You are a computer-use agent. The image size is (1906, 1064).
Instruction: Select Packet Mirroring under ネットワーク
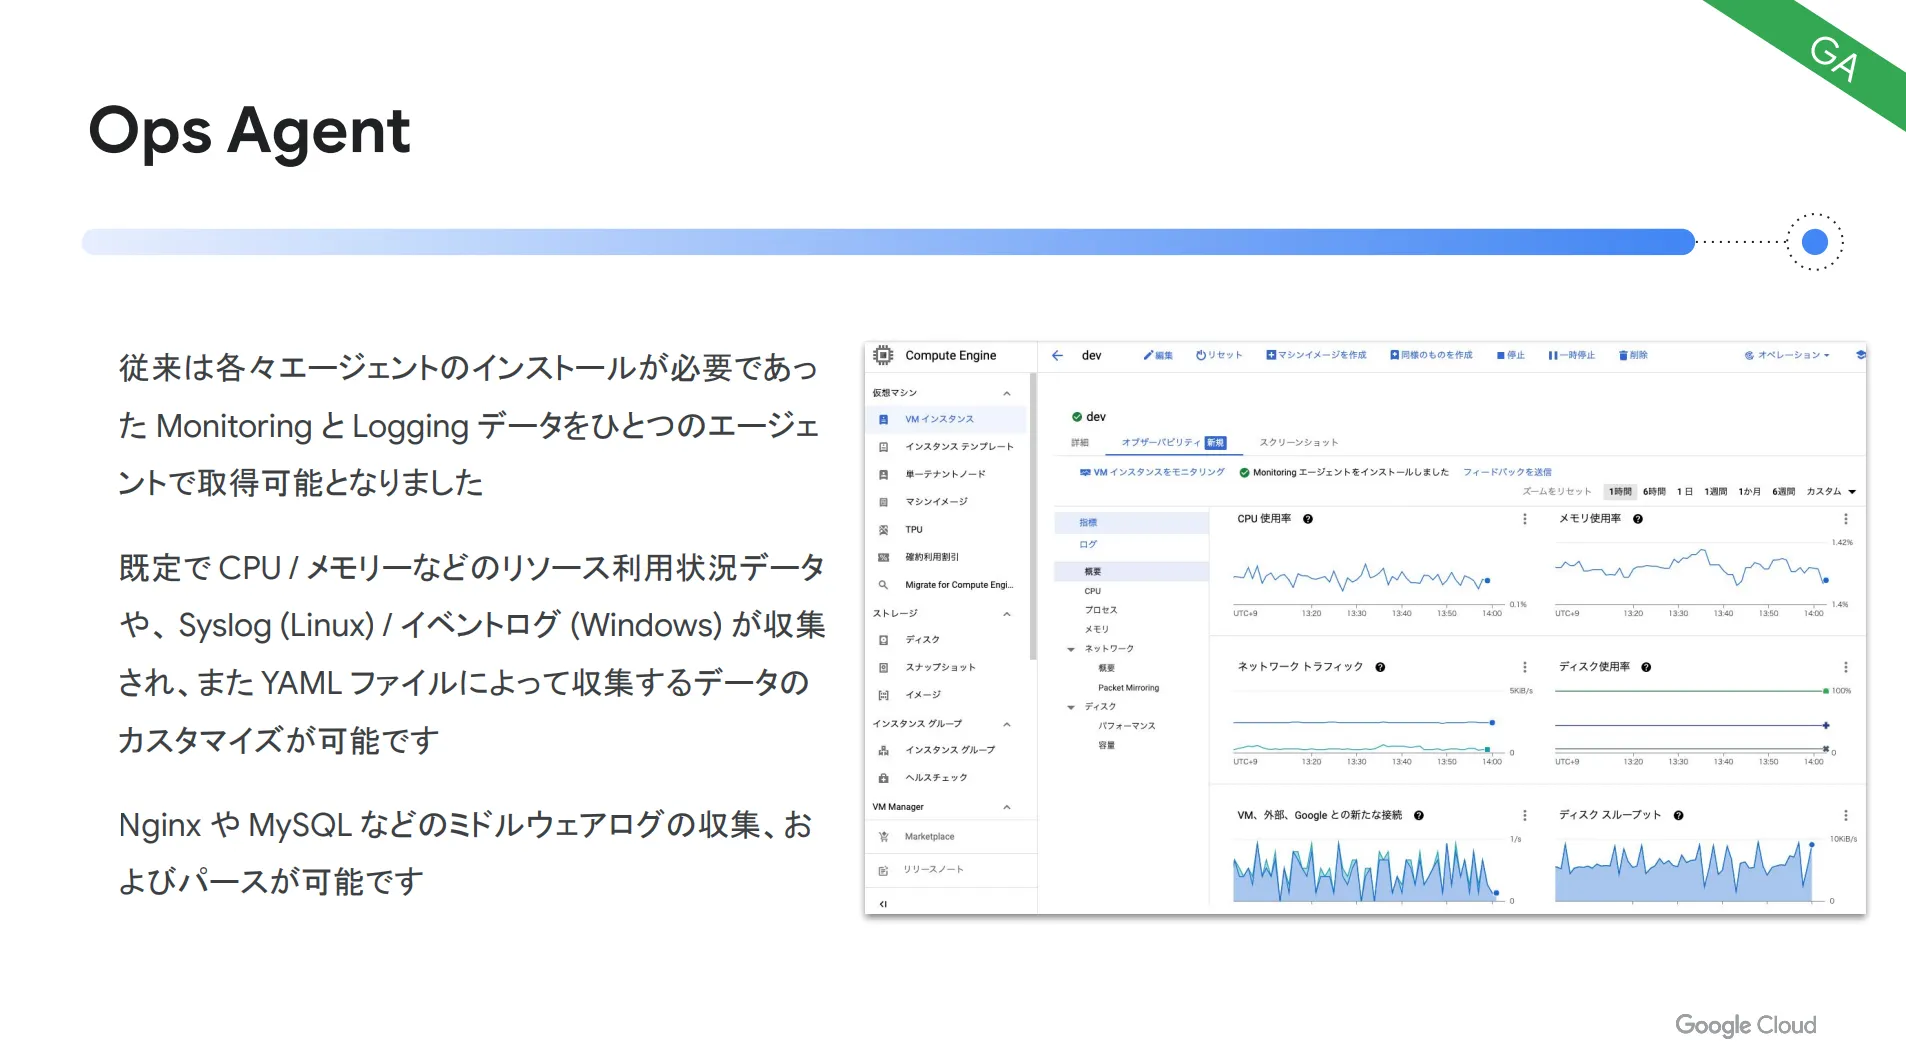coord(1128,688)
